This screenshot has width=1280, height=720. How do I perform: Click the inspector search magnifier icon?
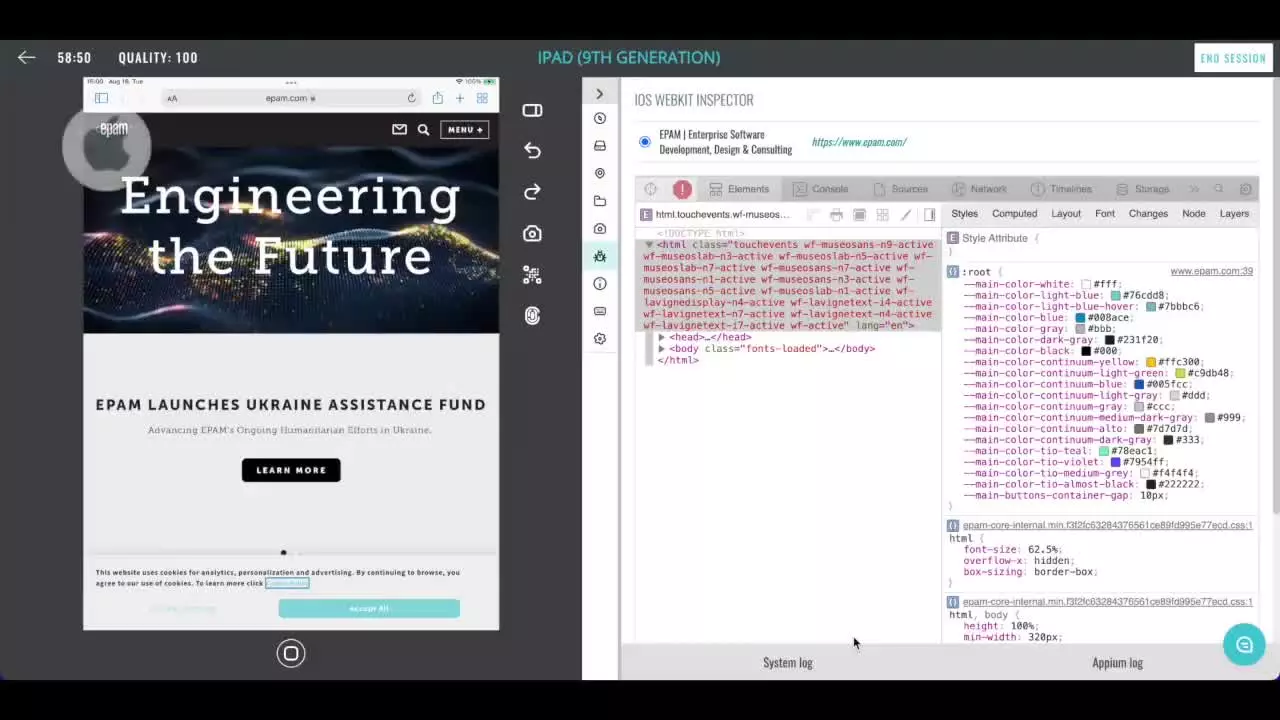click(1219, 189)
